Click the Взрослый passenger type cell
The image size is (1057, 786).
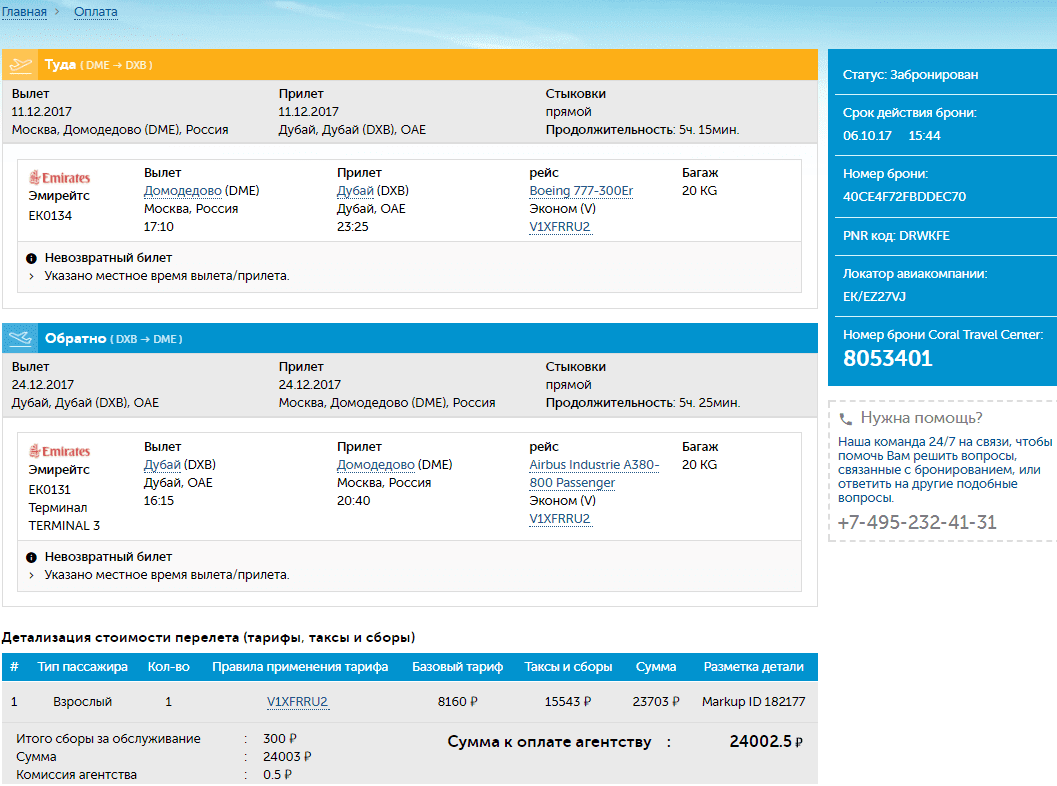[x=82, y=702]
